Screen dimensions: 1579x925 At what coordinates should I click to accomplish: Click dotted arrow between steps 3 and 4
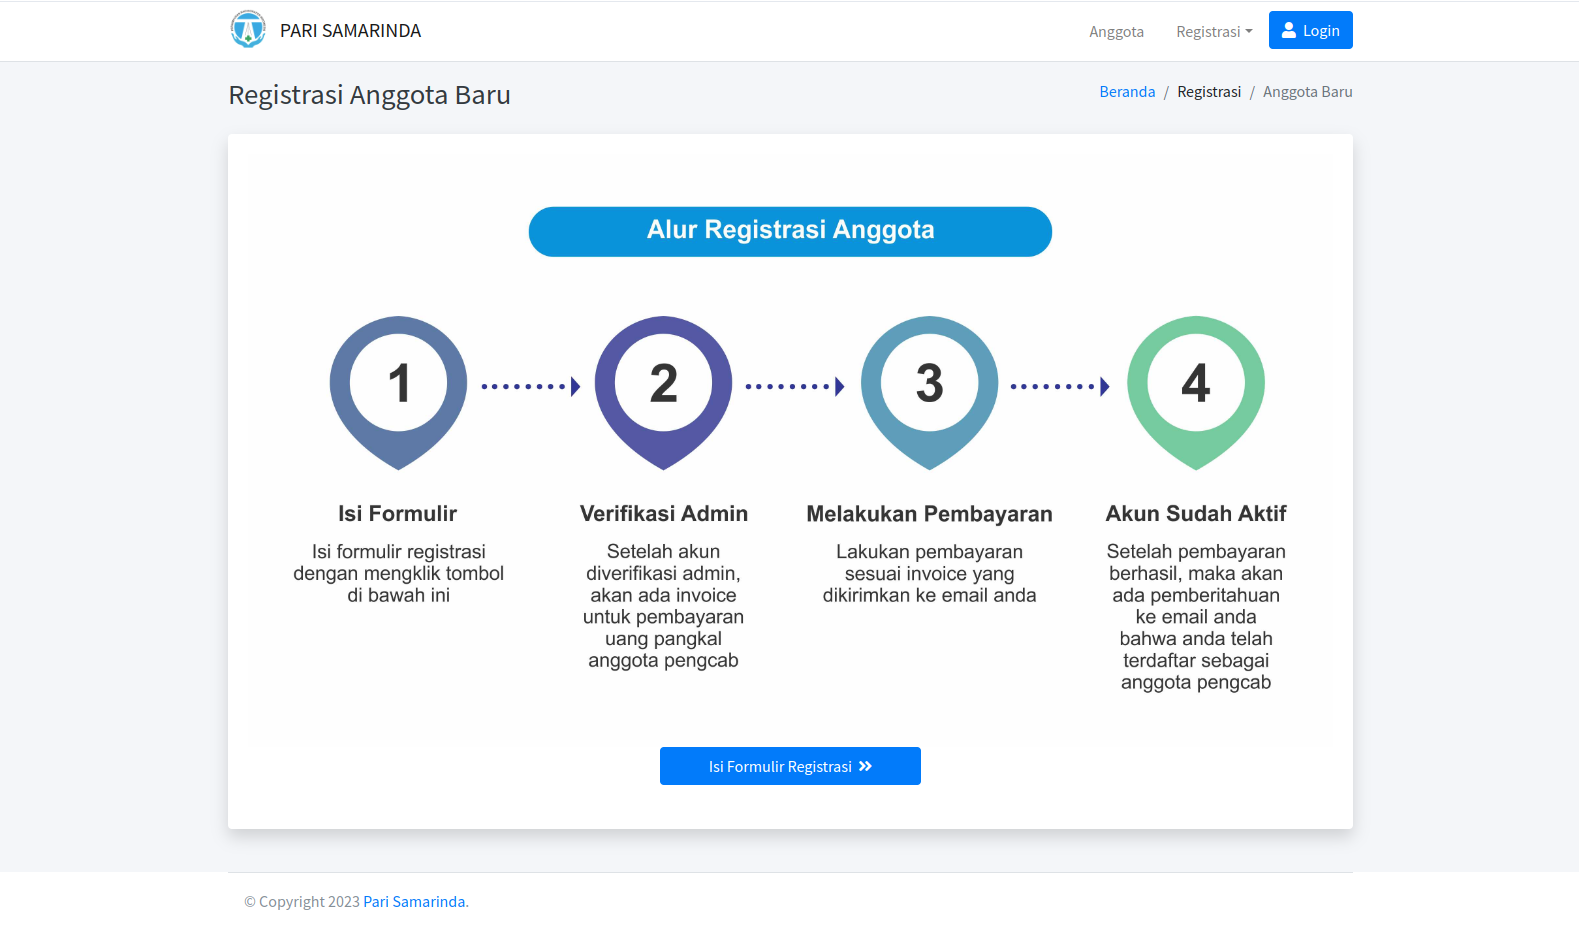point(1060,386)
